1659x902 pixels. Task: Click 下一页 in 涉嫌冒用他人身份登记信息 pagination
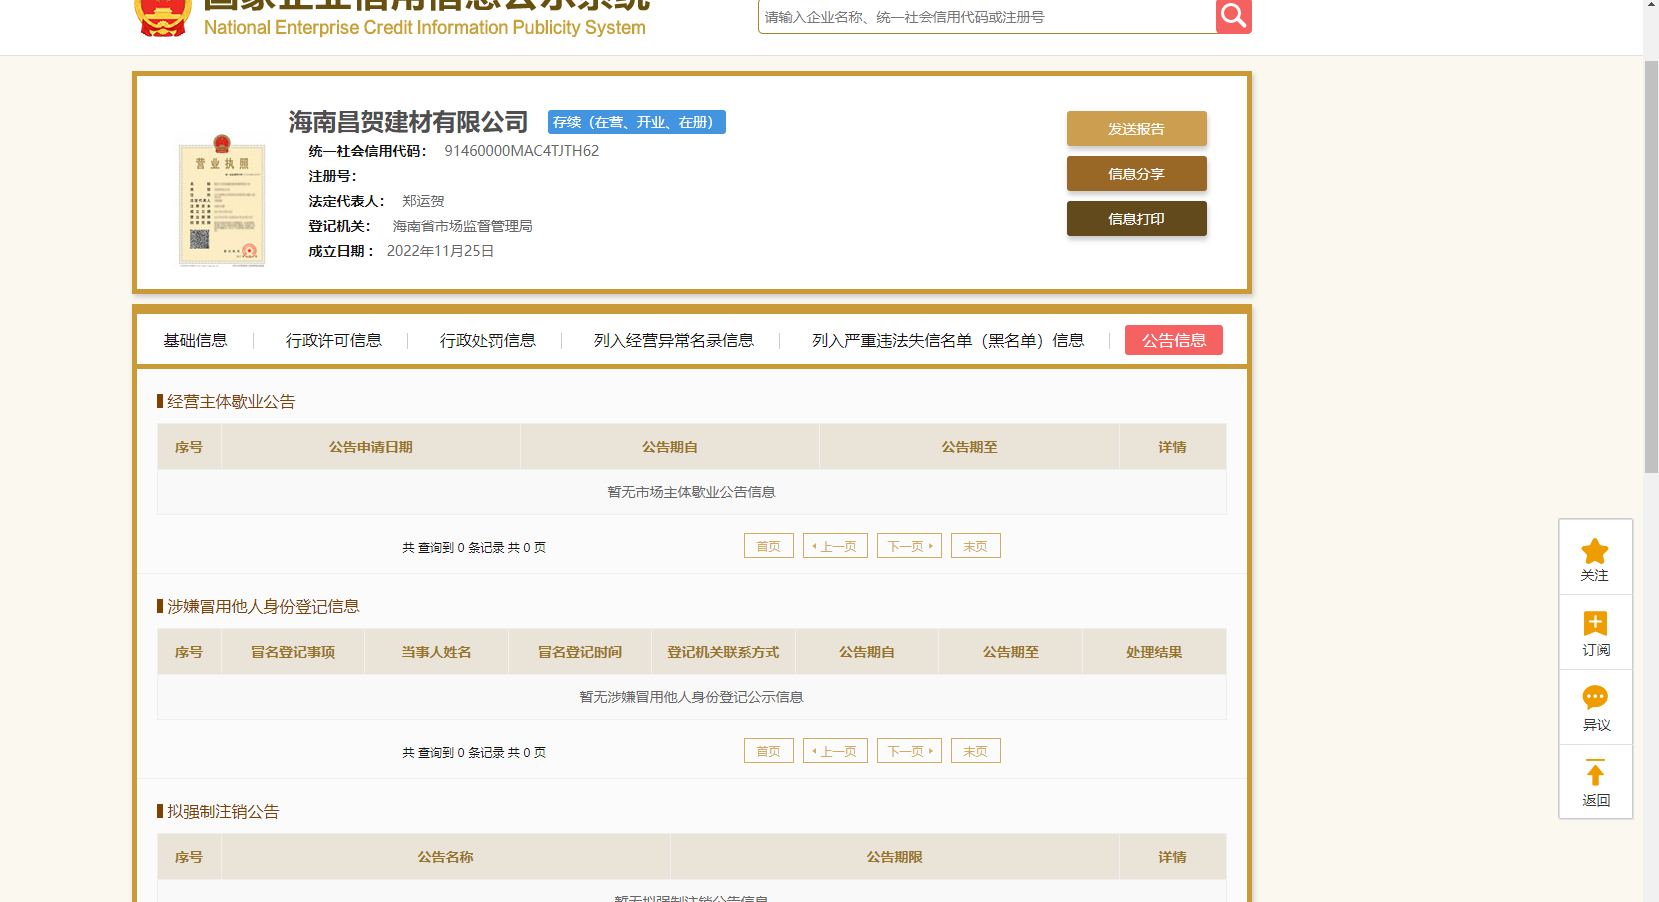910,751
